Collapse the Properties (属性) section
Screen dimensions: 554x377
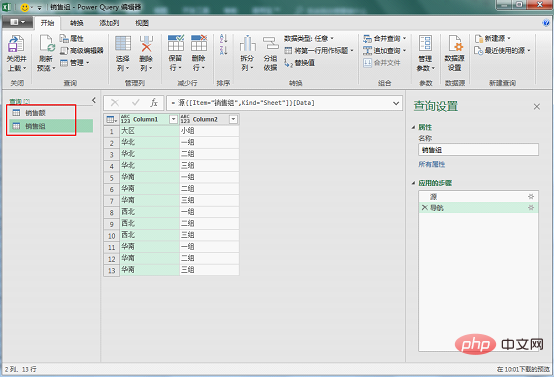click(413, 127)
